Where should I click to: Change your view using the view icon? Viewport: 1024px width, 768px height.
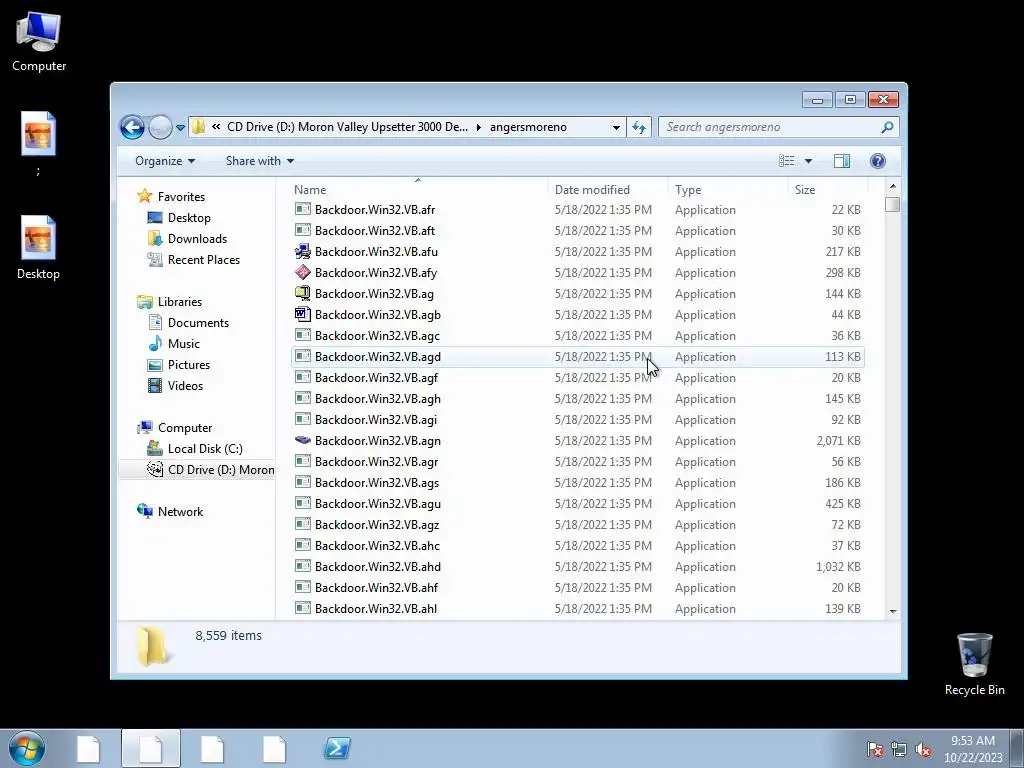[786, 161]
